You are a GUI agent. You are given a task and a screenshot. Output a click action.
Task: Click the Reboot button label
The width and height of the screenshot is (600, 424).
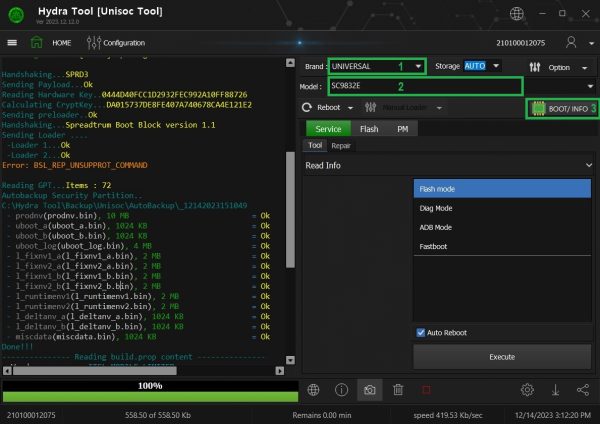click(329, 108)
